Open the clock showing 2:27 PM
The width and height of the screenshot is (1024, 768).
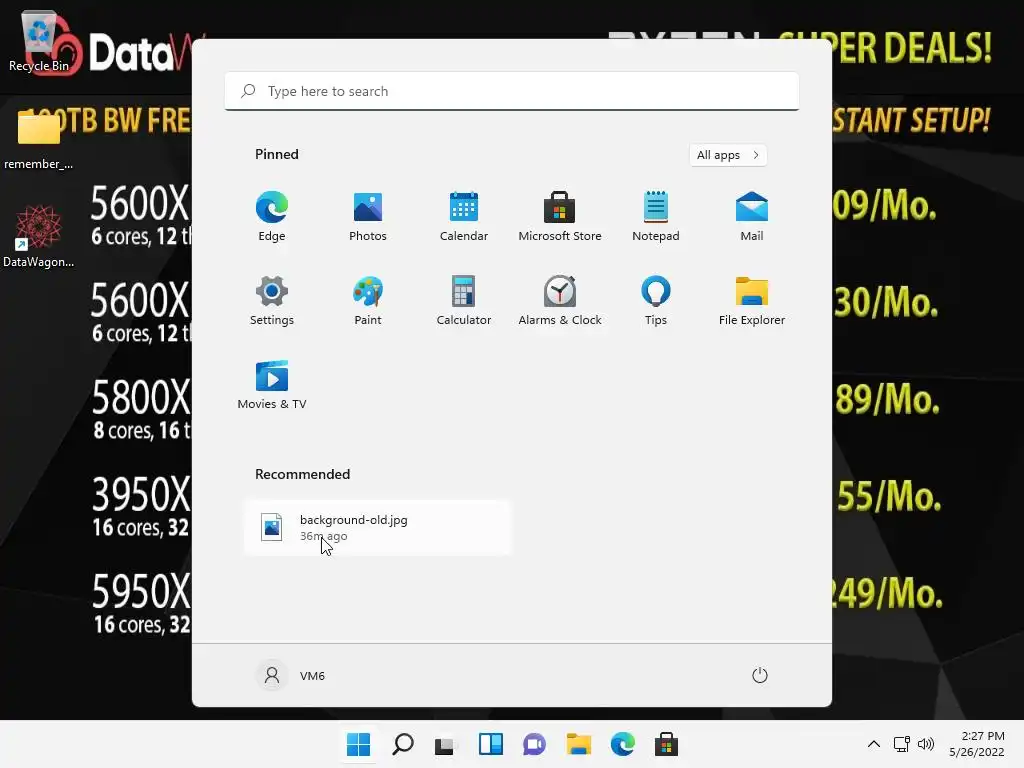click(977, 744)
